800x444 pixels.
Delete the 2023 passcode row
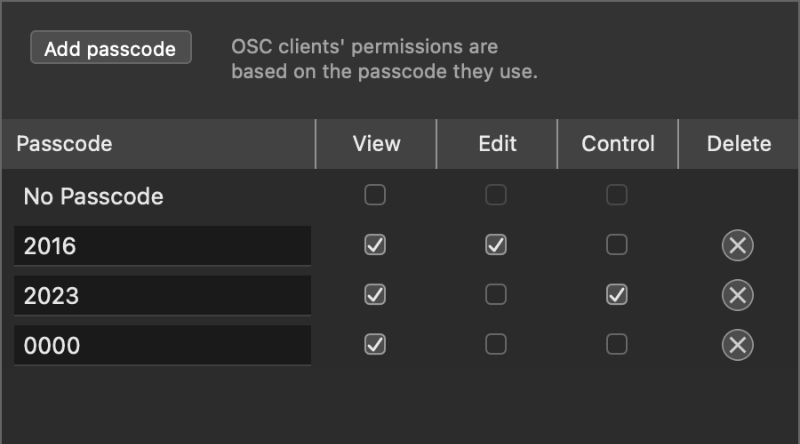tap(737, 295)
